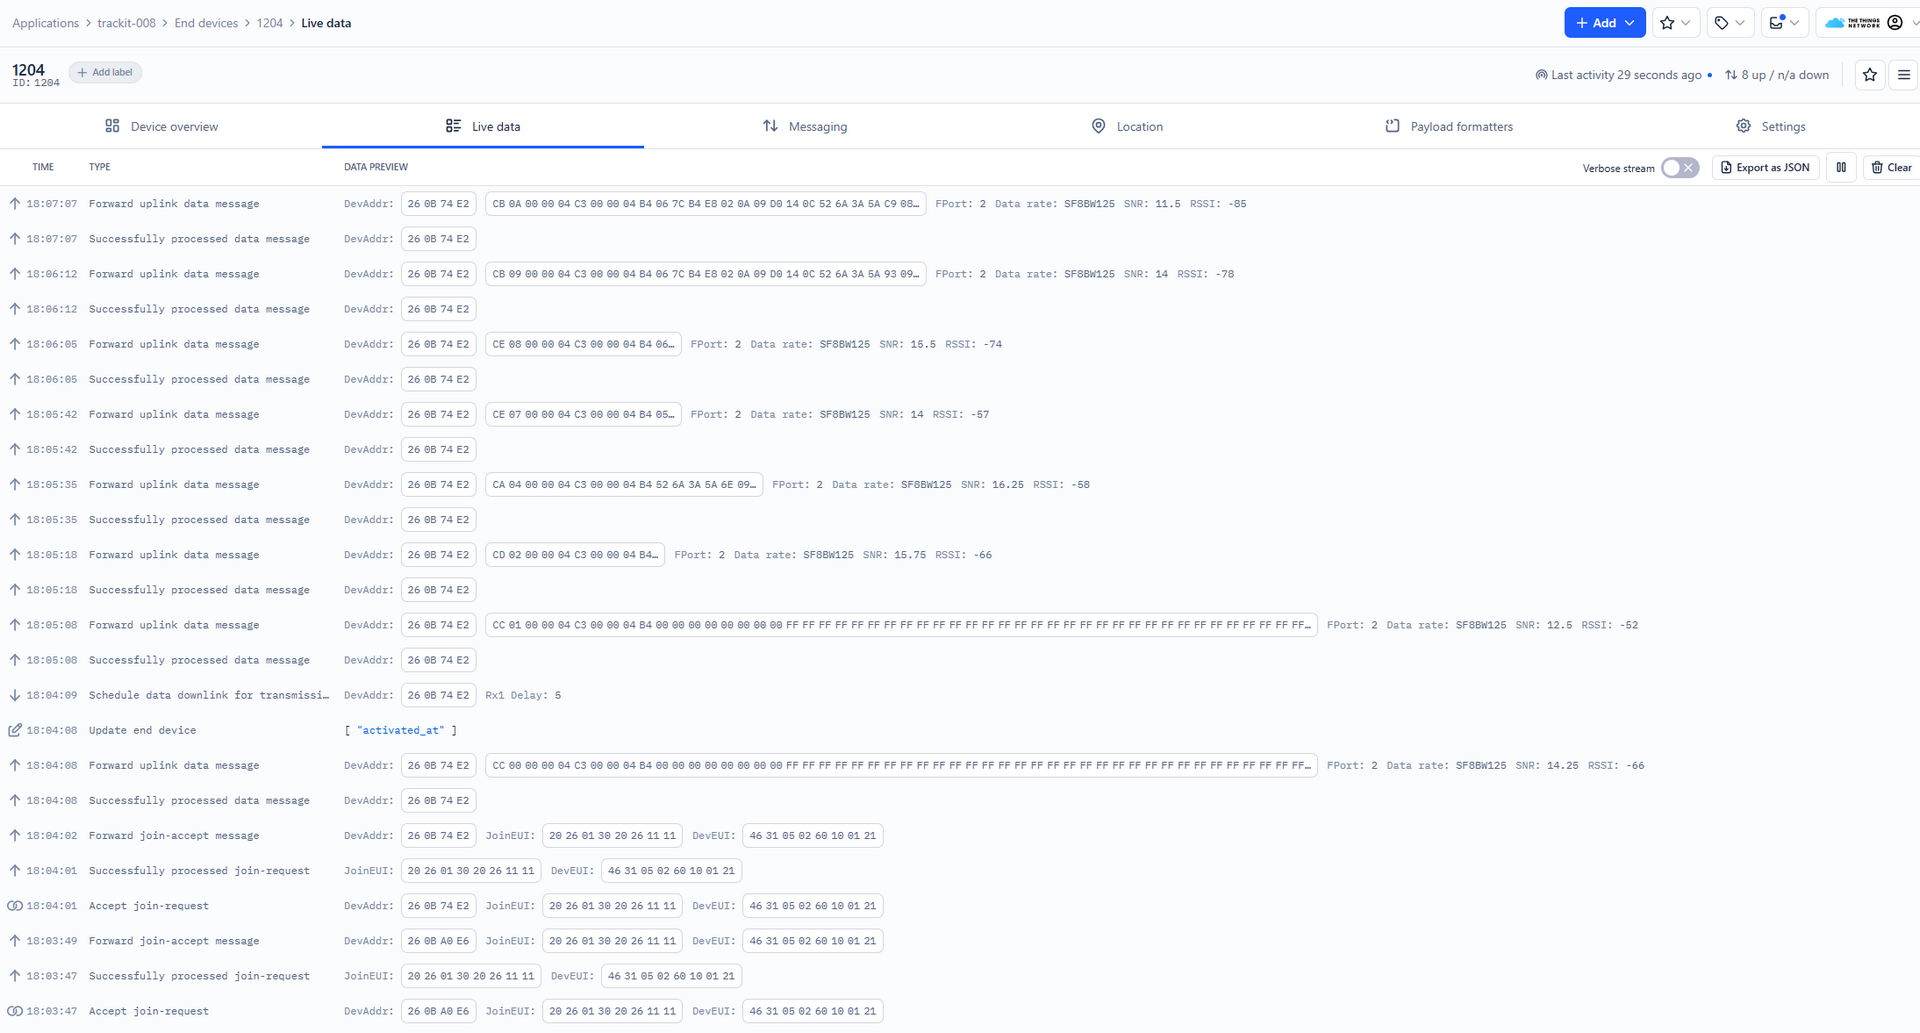Viewport: 1920px width, 1033px height.
Task: Click the TIME column header
Action: click(x=43, y=167)
